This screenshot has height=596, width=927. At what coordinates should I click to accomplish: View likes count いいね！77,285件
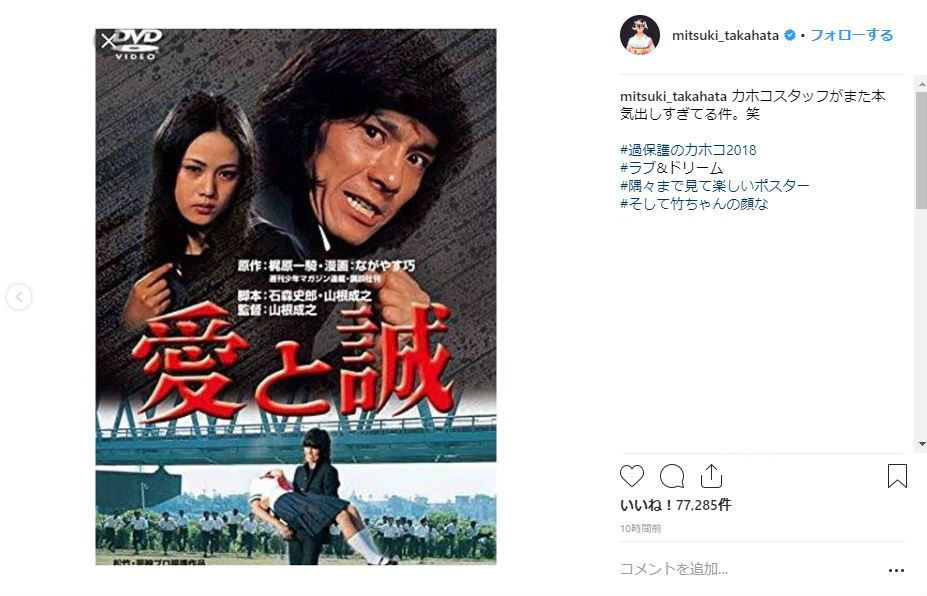pos(675,505)
